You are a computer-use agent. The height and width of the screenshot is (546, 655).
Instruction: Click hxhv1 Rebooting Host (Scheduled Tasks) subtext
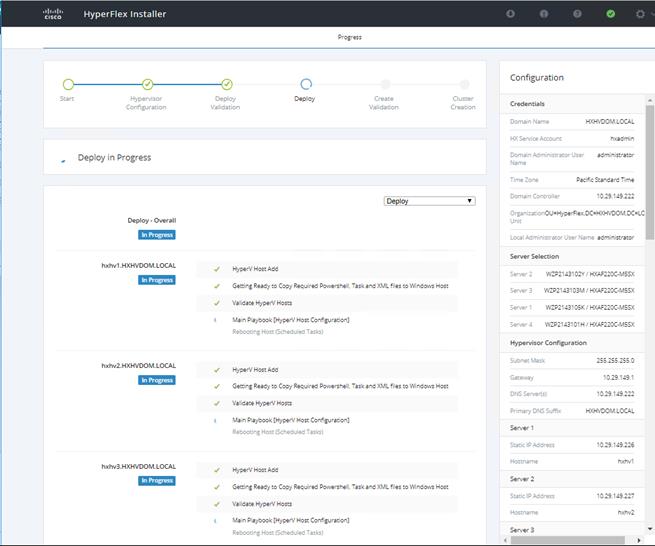coord(278,332)
